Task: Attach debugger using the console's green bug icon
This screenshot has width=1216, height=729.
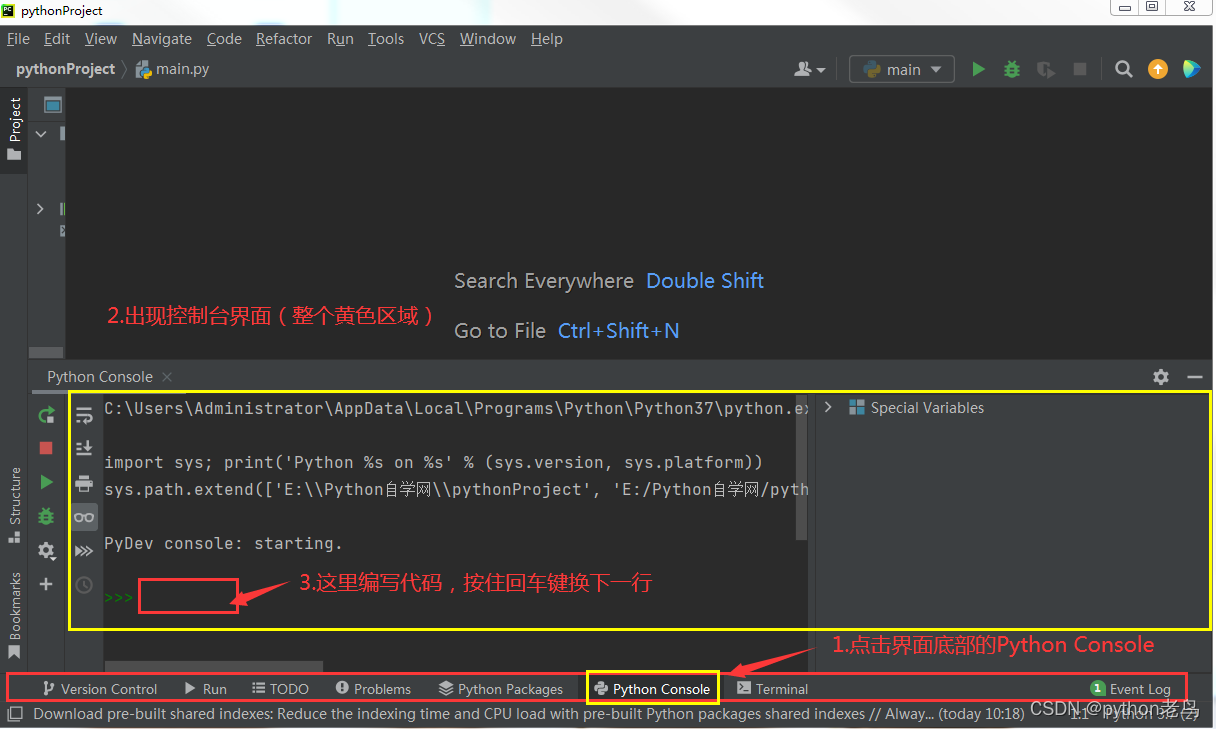Action: [x=46, y=516]
